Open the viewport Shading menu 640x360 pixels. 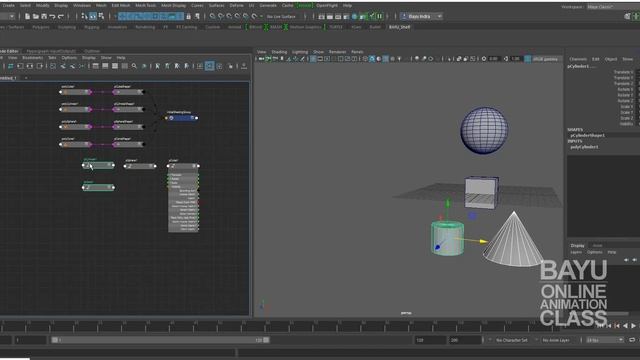point(279,52)
